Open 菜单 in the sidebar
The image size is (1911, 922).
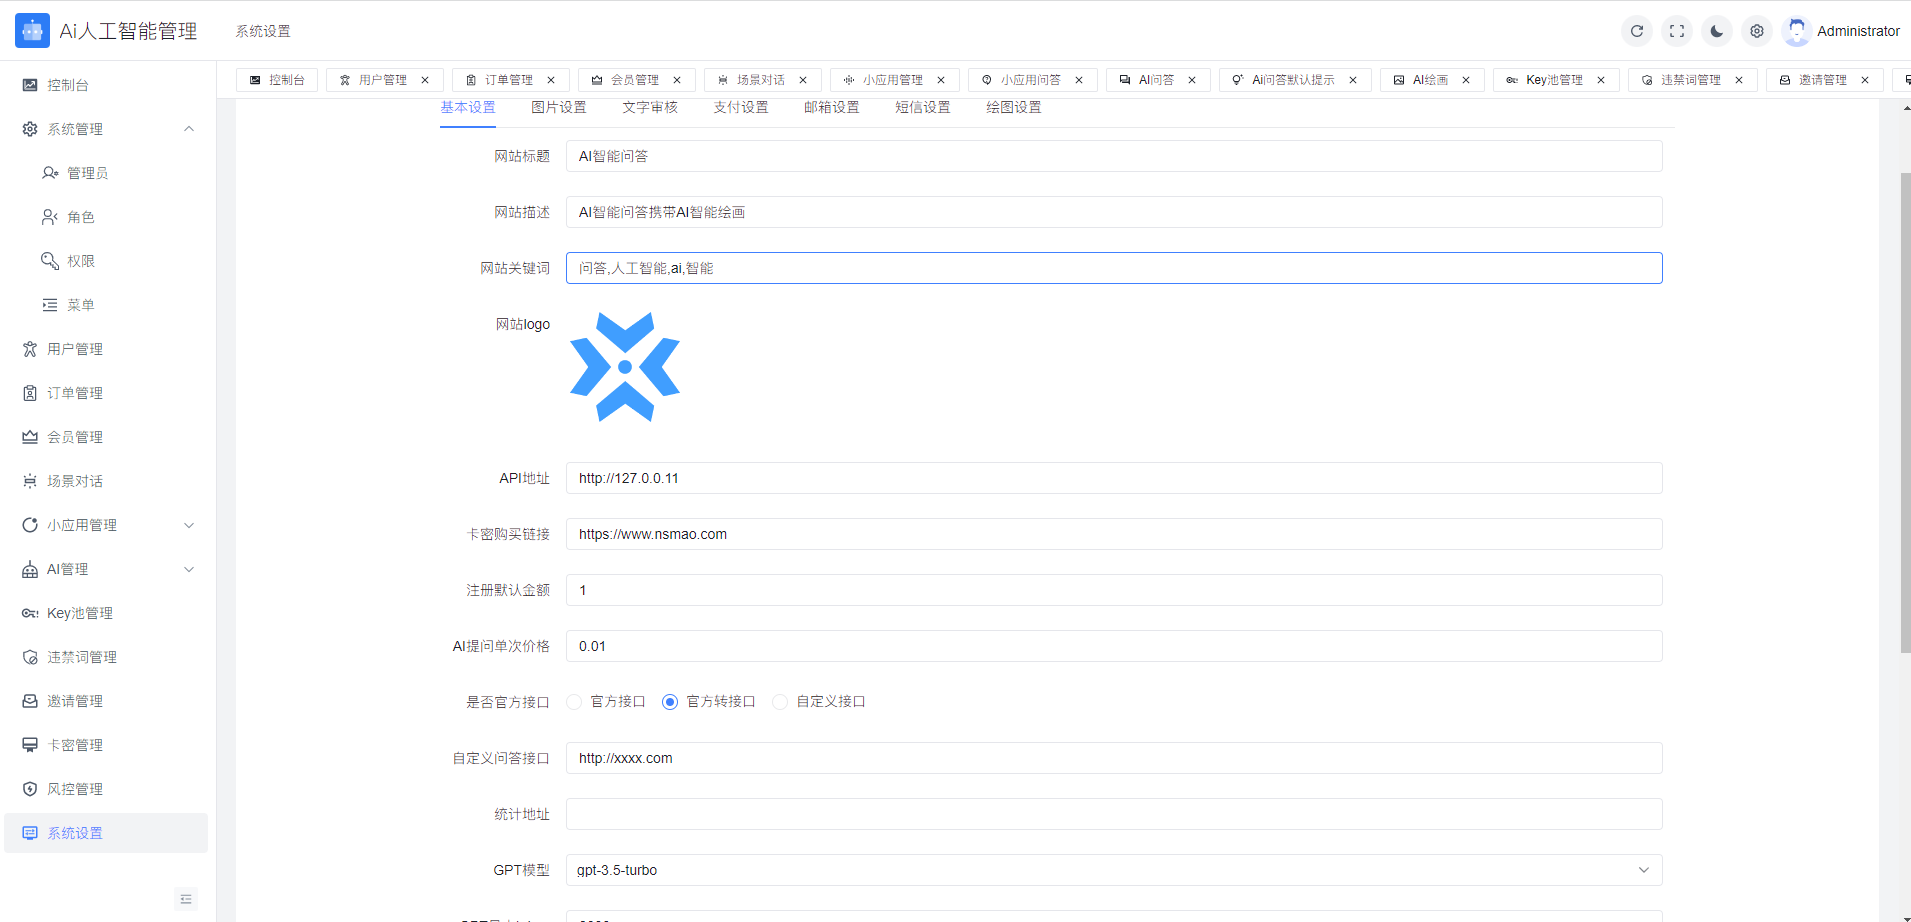pos(108,305)
